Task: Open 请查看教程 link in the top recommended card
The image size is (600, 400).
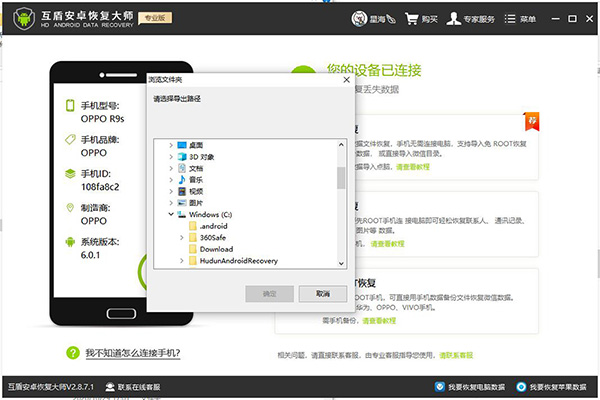Action: click(413, 167)
